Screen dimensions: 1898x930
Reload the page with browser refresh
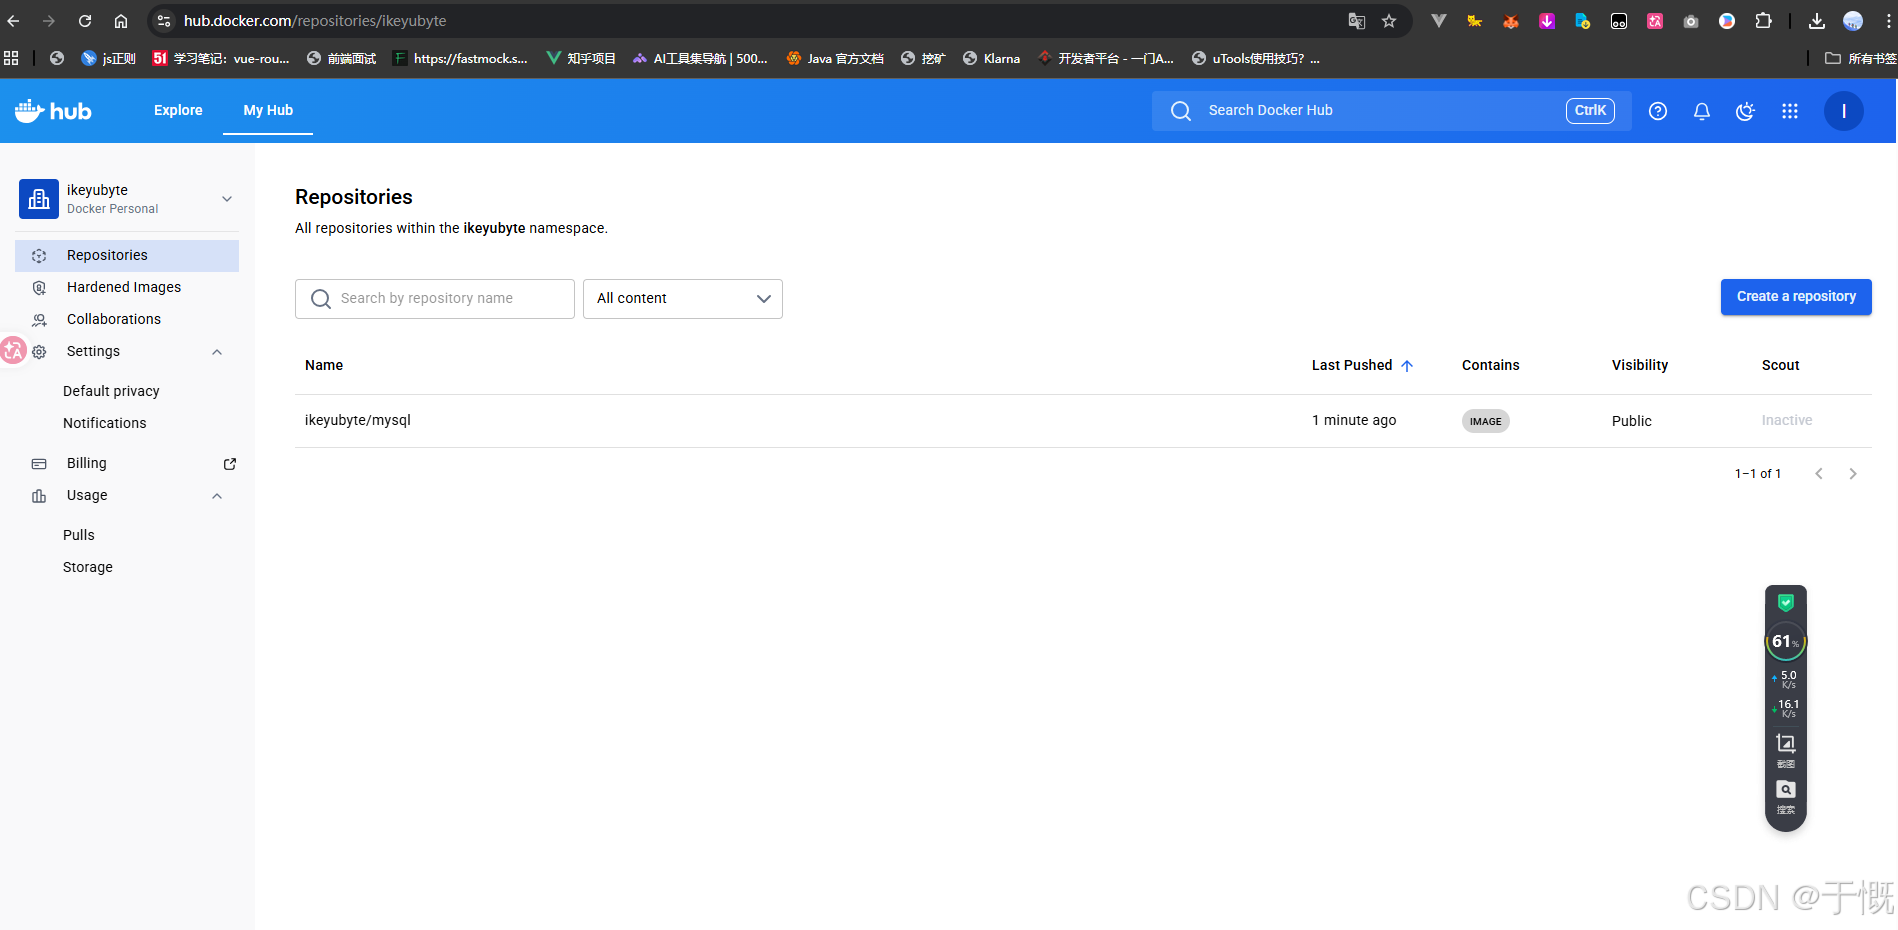click(85, 21)
